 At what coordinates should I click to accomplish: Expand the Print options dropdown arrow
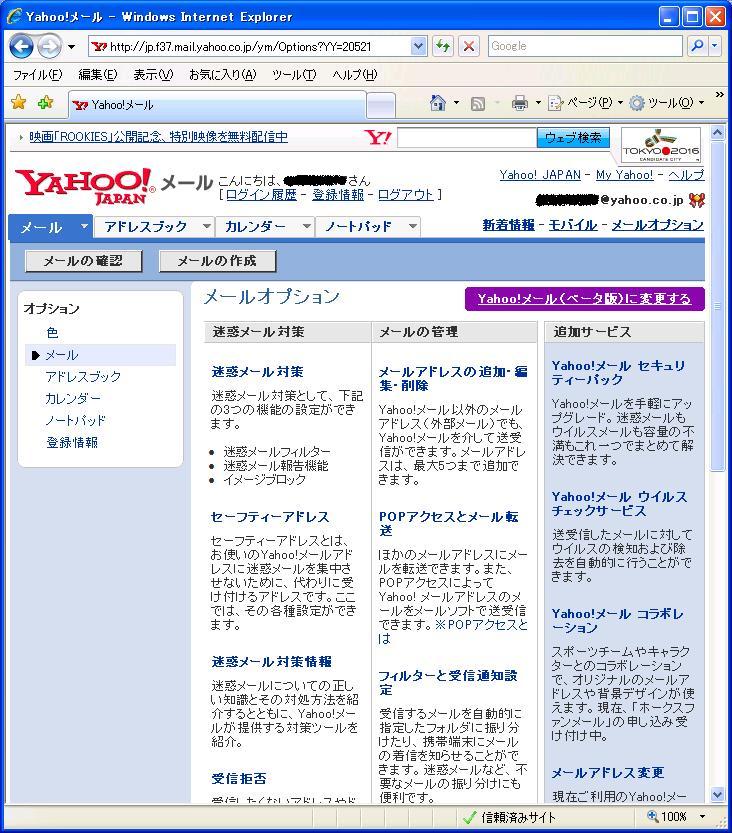[x=538, y=103]
